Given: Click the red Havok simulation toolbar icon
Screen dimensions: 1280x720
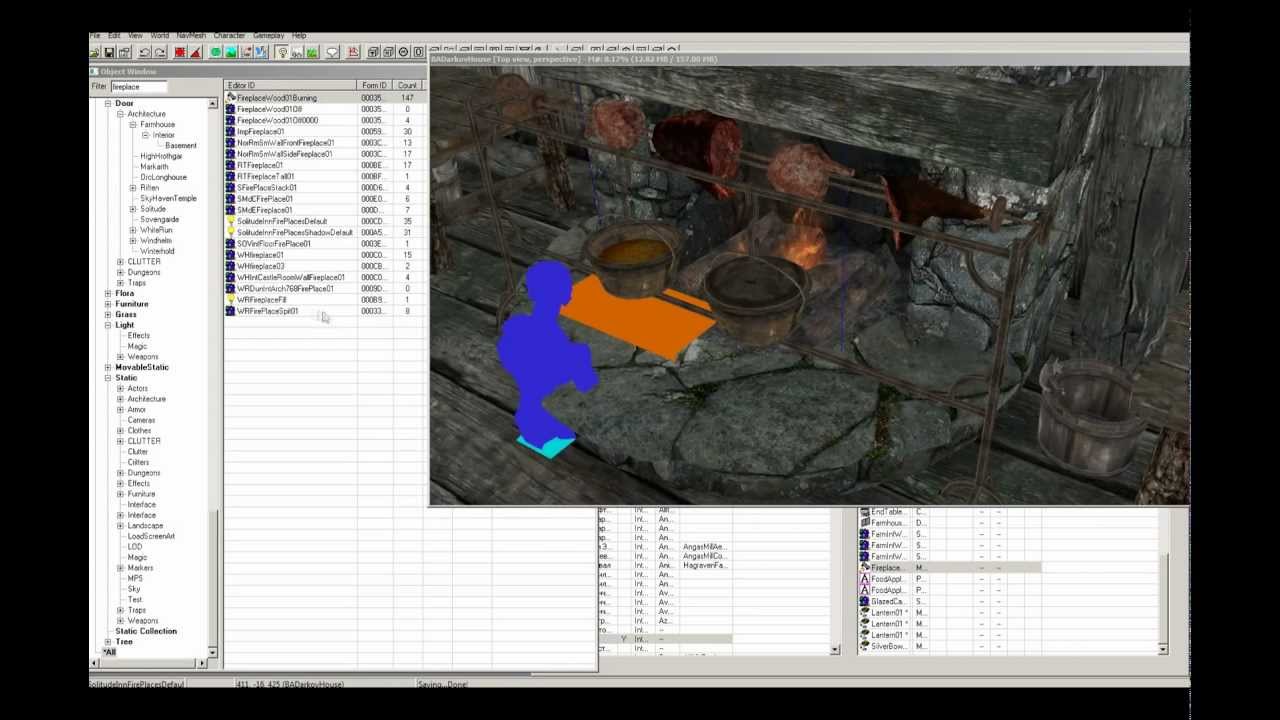Looking at the screenshot, I should click(353, 52).
